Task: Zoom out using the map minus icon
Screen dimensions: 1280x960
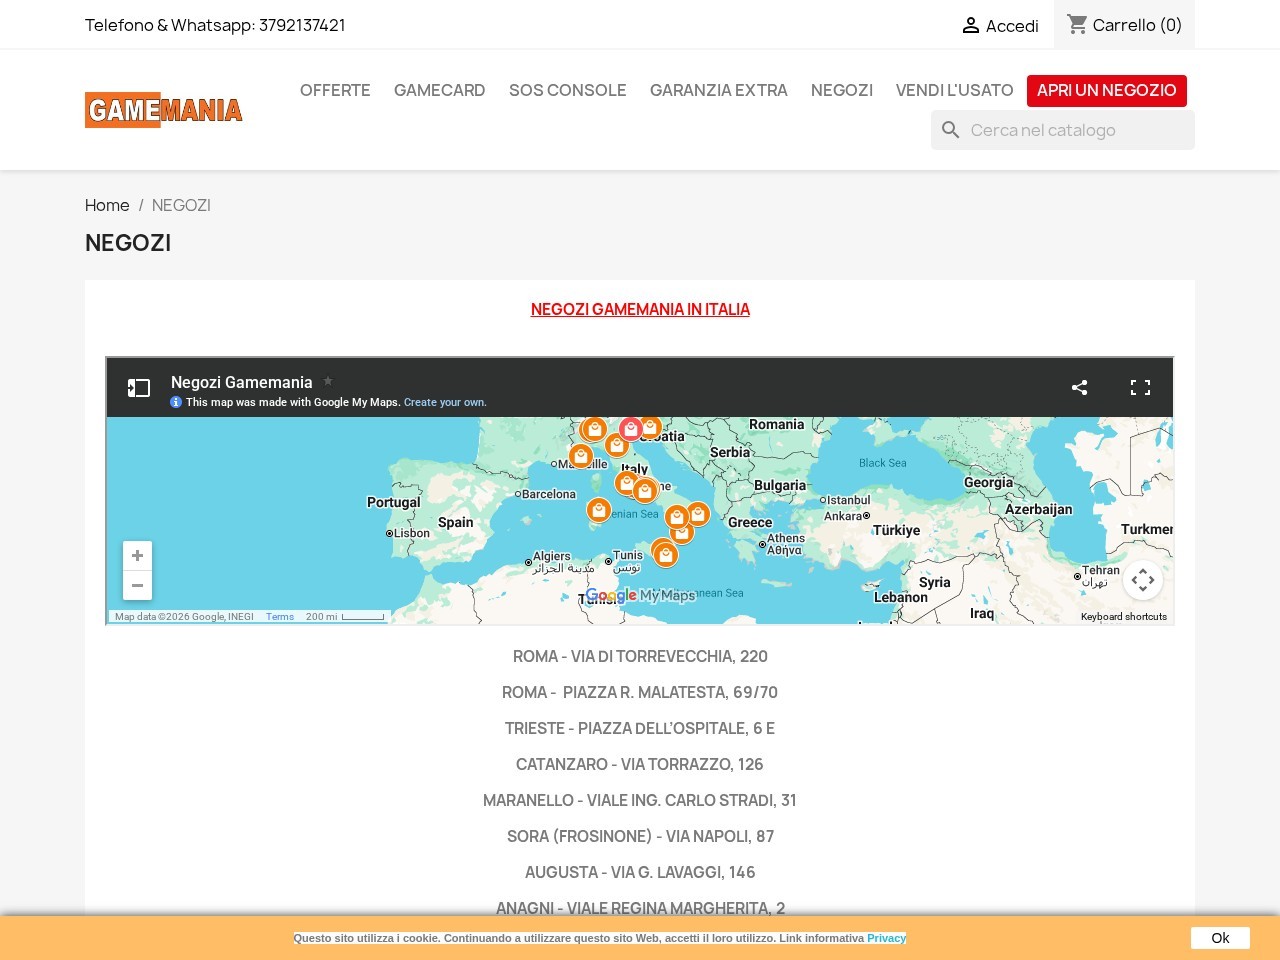Action: [x=137, y=585]
